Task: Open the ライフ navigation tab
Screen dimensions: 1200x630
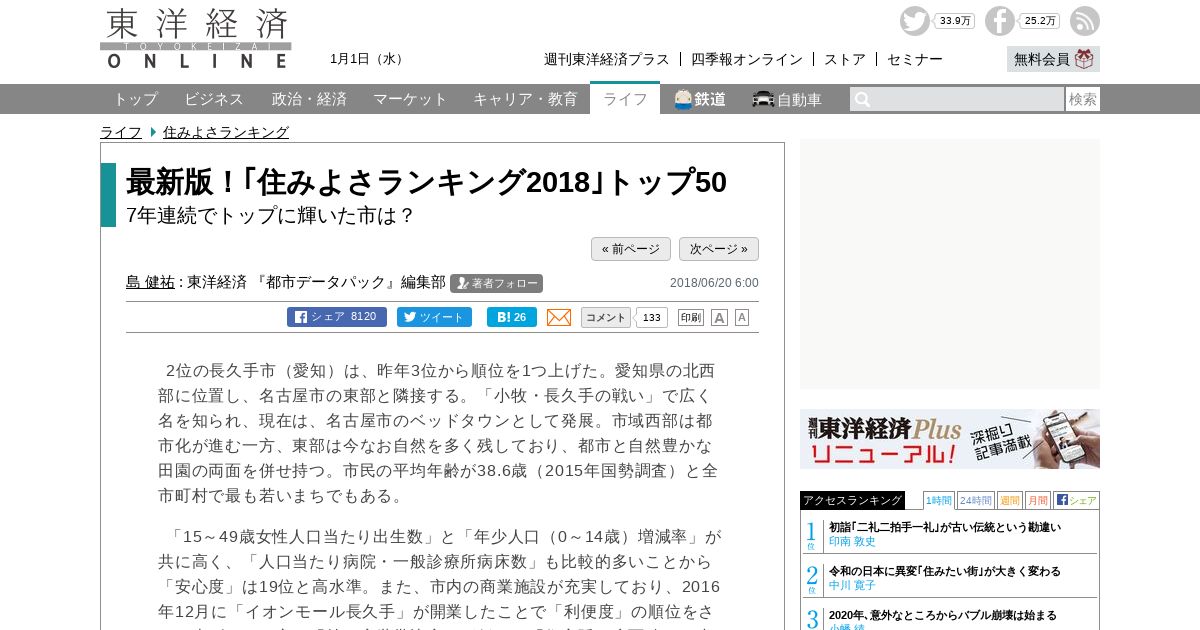Action: [x=625, y=99]
